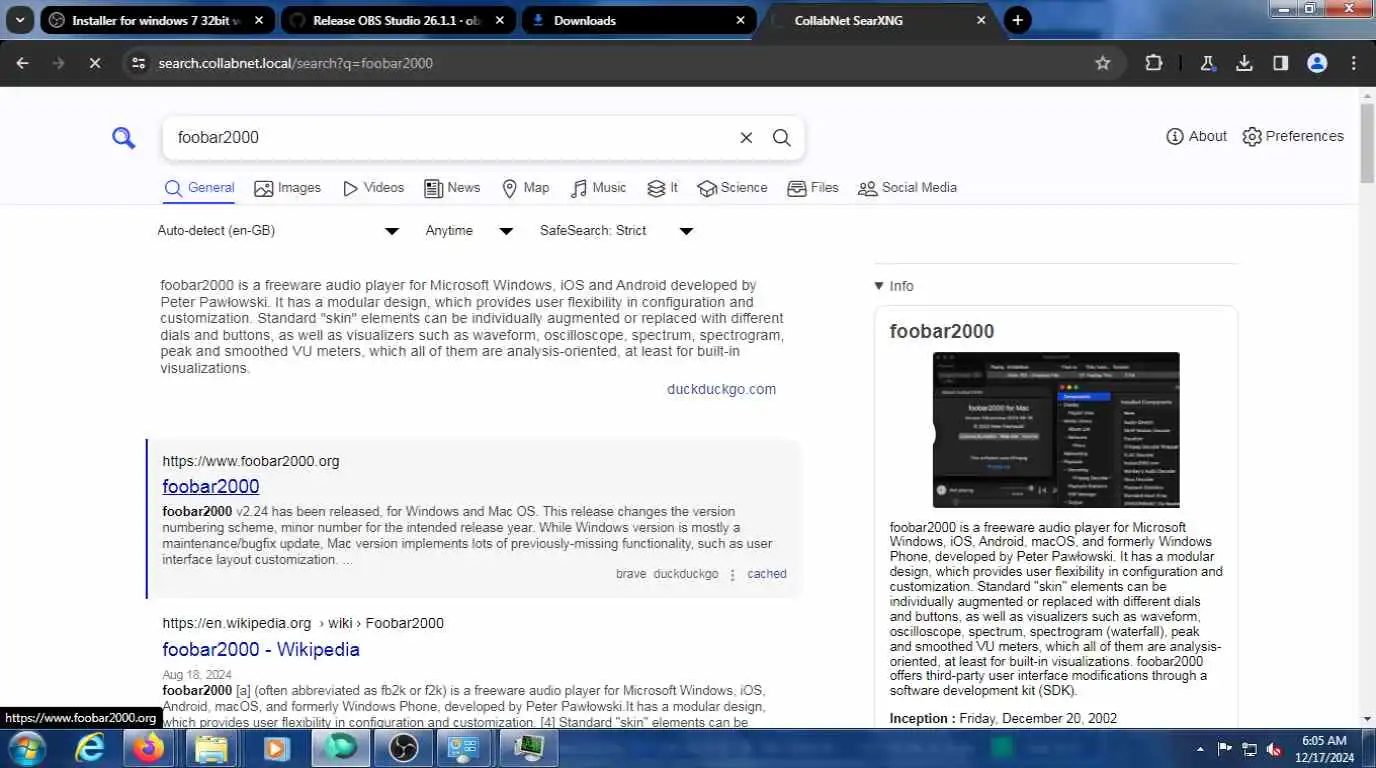
Task: Open the Anytime time range dropdown
Action: click(469, 231)
